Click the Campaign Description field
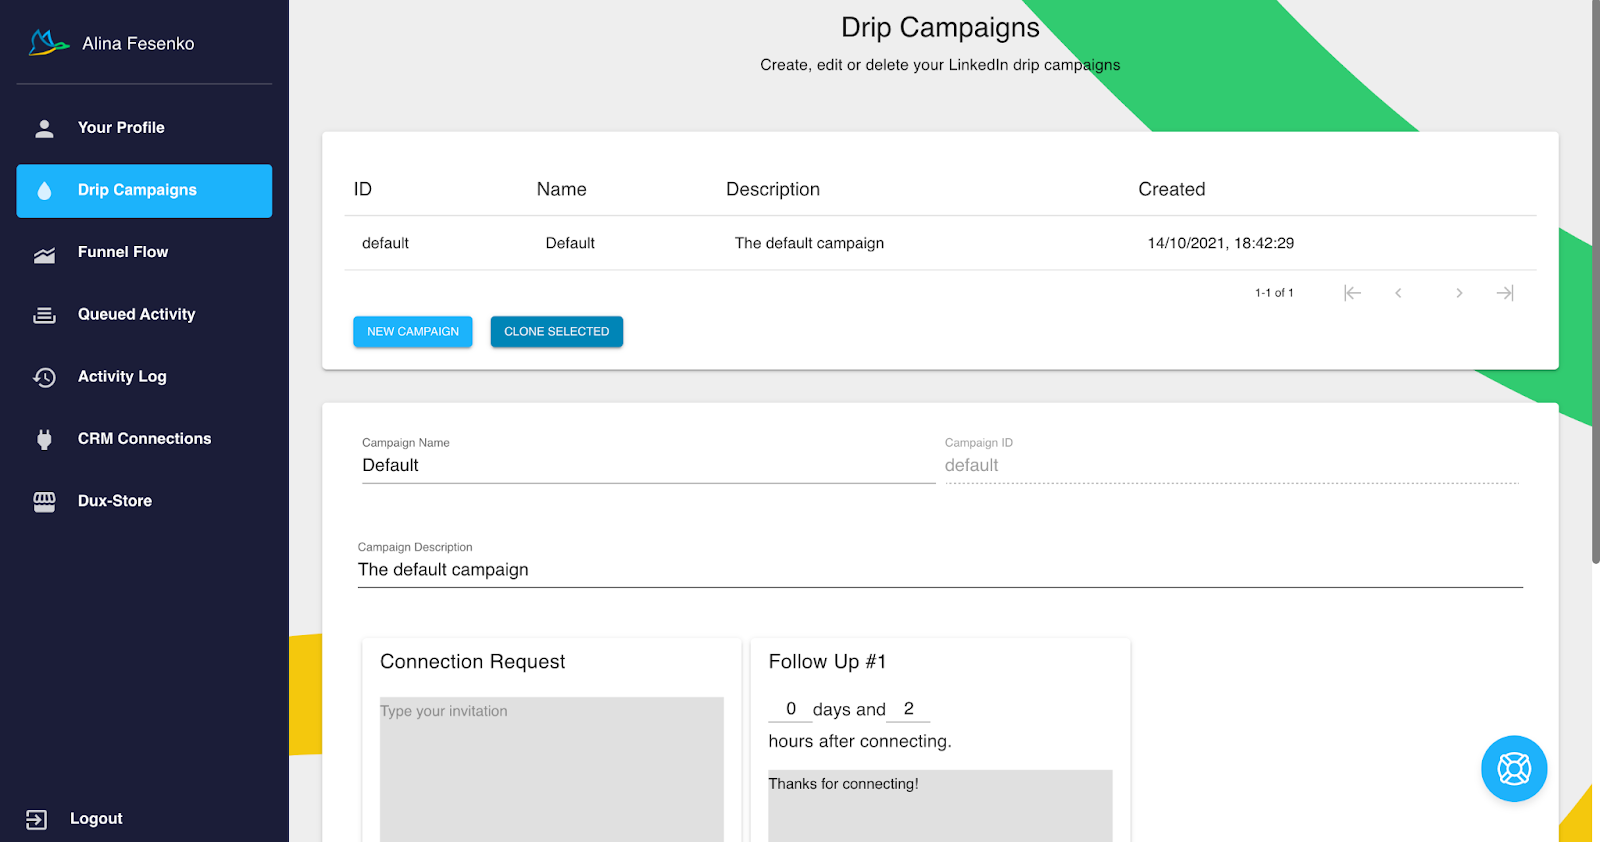This screenshot has height=842, width=1600. 940,570
